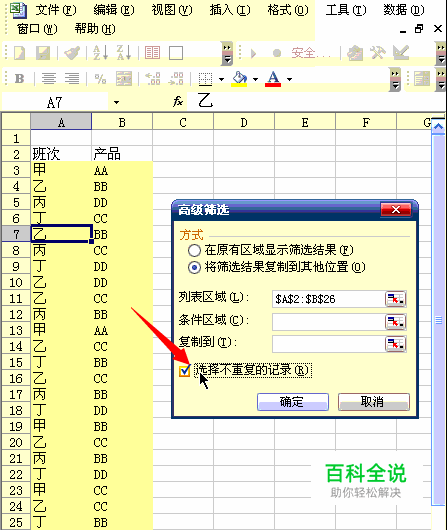Image resolution: width=448 pixels, height=530 pixels.
Task: Click the Excel workbook icon in menu bar
Action: (19, 9)
